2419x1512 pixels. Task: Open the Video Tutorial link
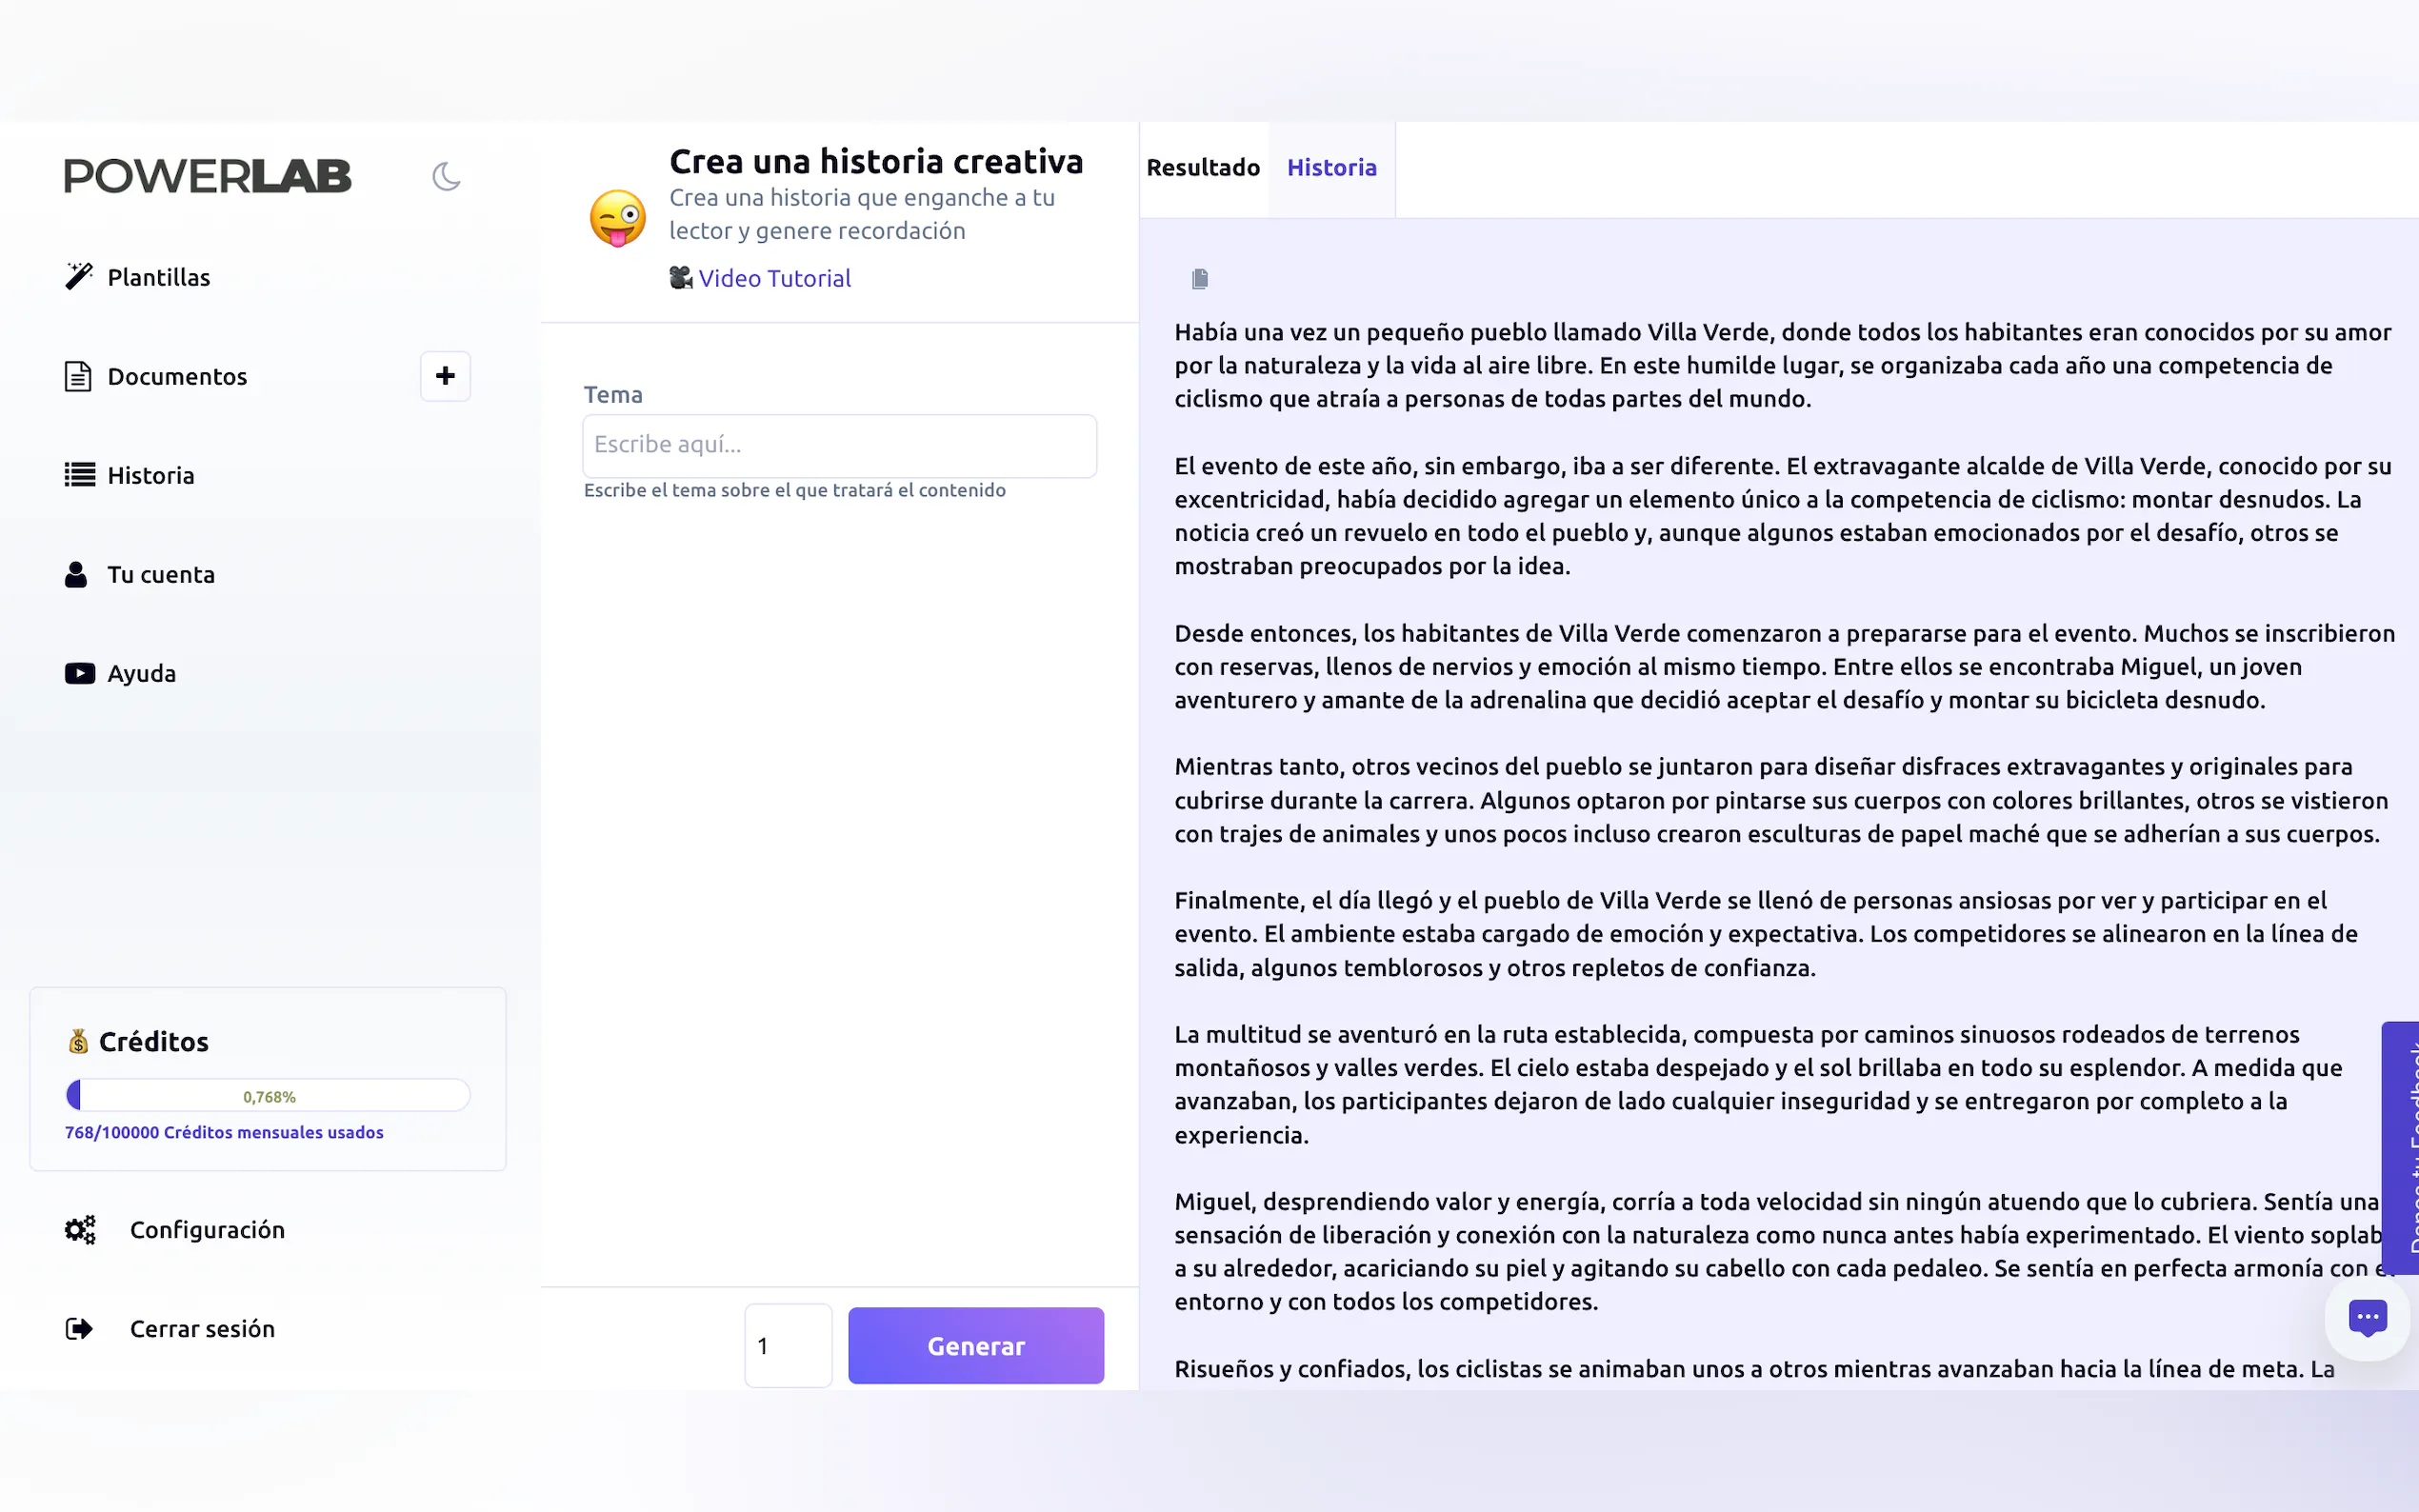[774, 279]
